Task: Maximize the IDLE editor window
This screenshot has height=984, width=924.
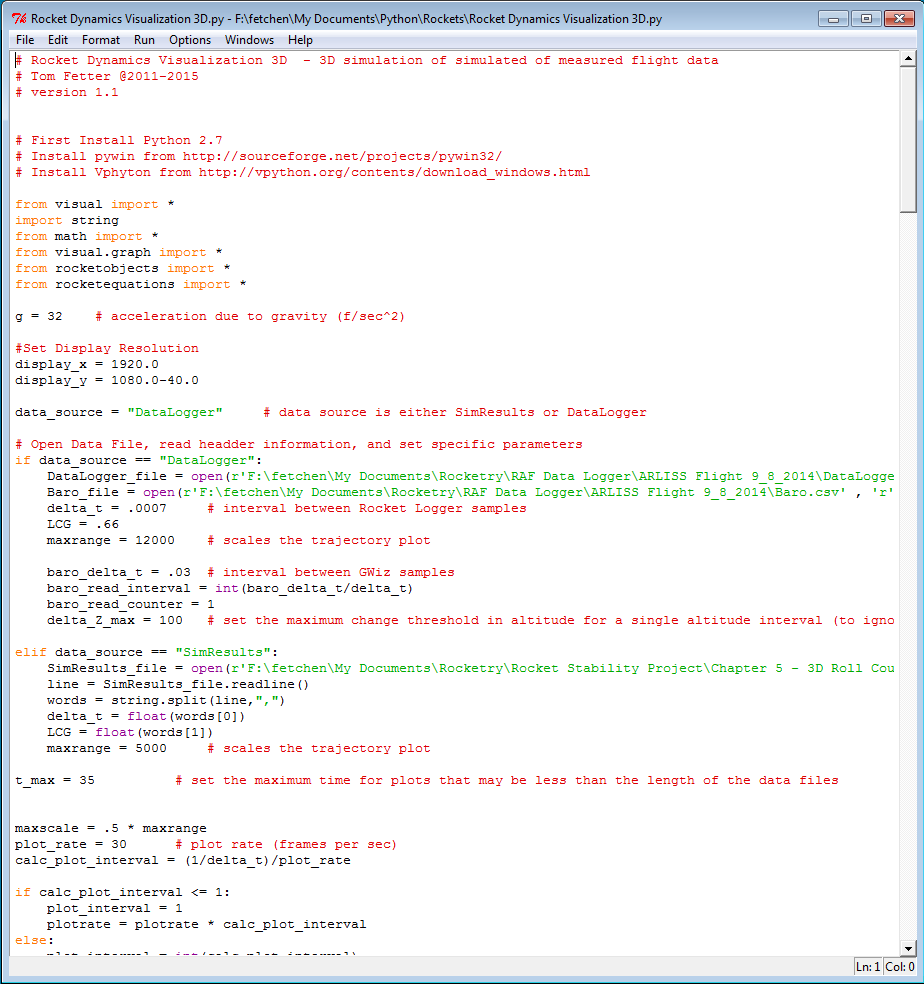Action: pos(864,18)
